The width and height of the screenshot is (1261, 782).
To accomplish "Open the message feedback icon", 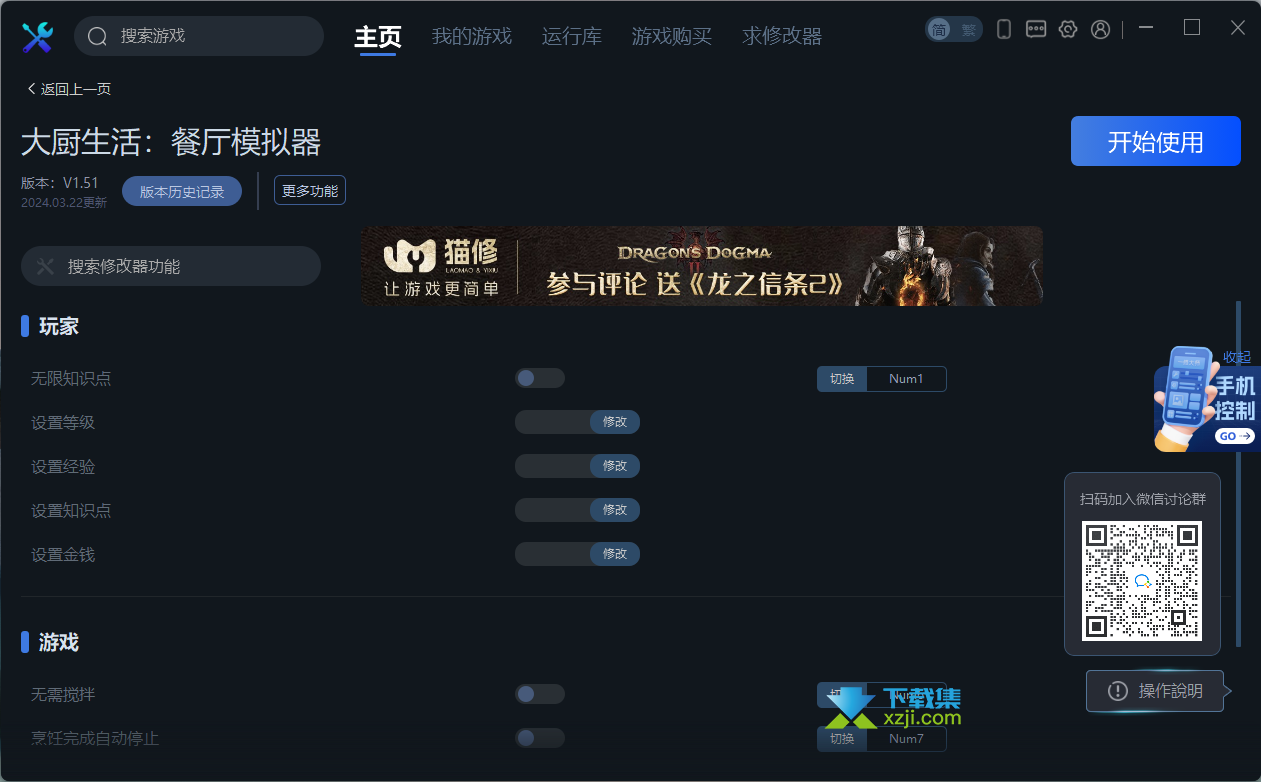I will tap(1036, 30).
